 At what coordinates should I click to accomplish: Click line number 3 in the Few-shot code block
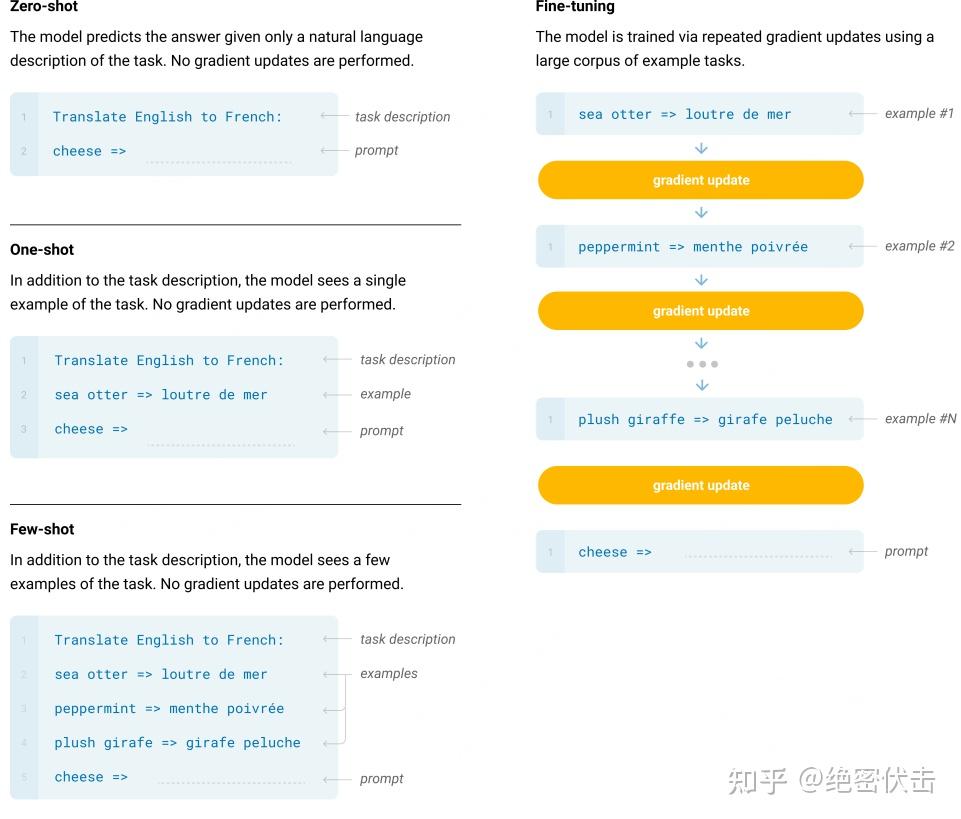tap(24, 708)
